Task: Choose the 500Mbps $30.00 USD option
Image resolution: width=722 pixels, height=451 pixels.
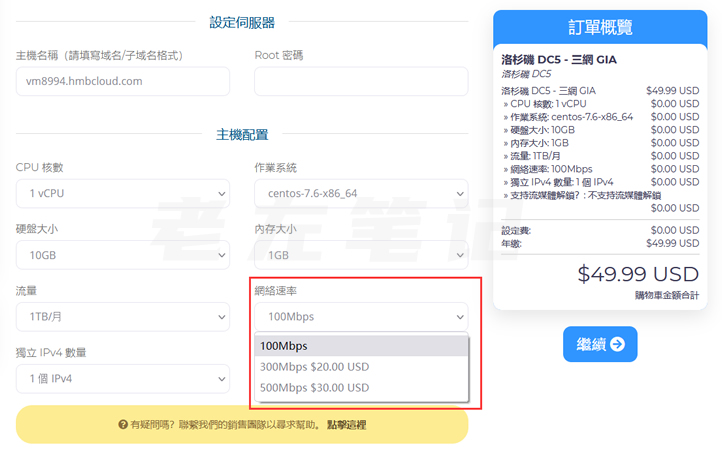Action: (361, 387)
